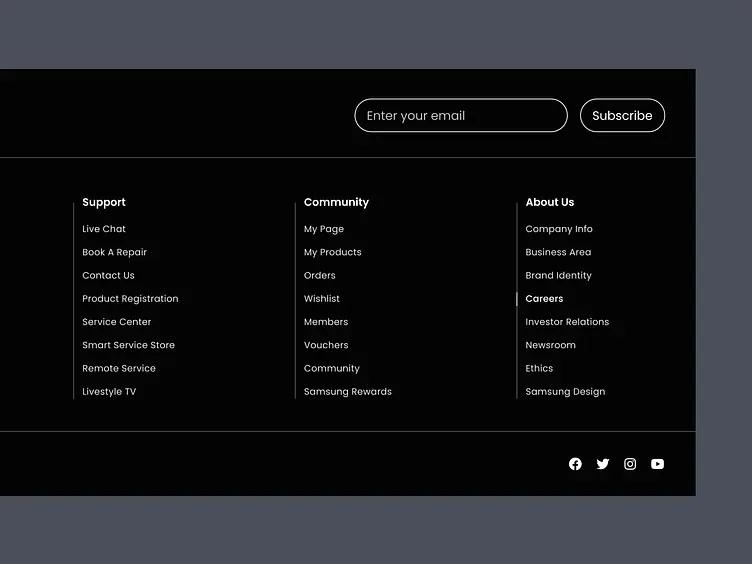Go to Book A Repair
The image size is (752, 564).
point(114,252)
